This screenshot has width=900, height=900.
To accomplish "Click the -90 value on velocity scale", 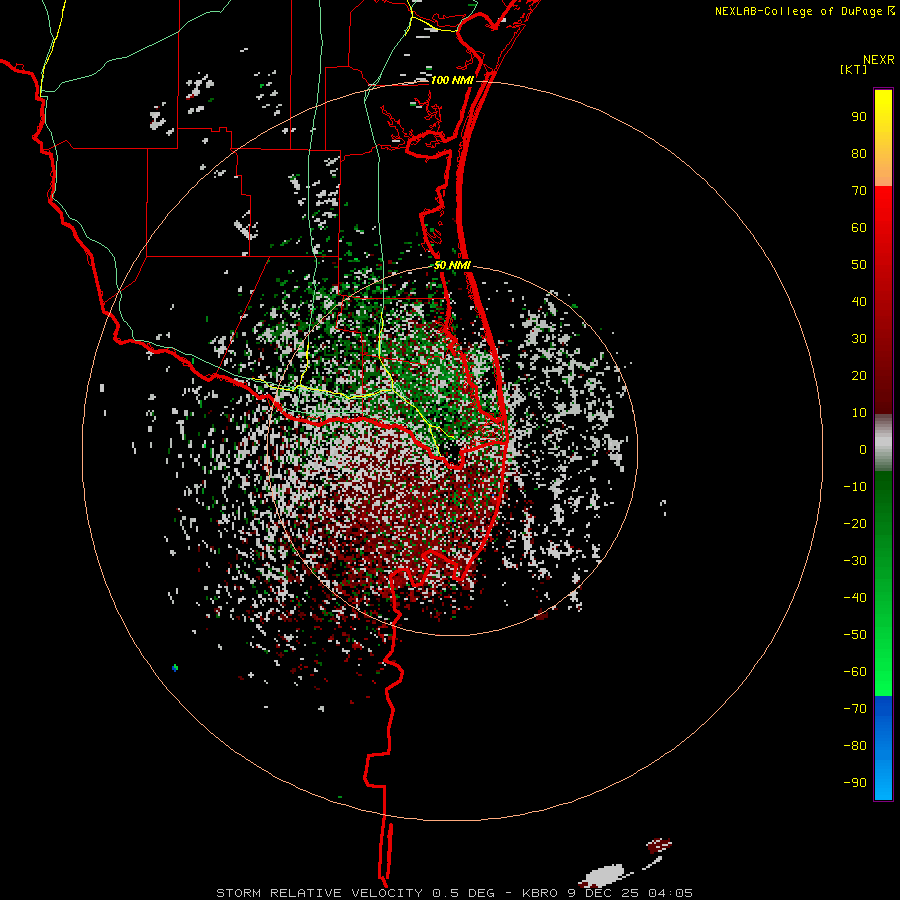I will 855,783.
